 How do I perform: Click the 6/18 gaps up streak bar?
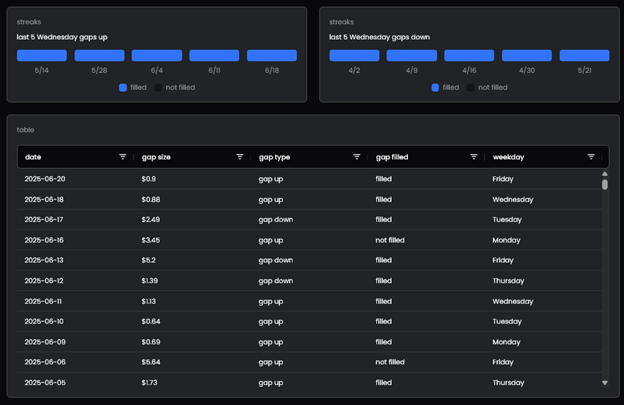pos(272,56)
